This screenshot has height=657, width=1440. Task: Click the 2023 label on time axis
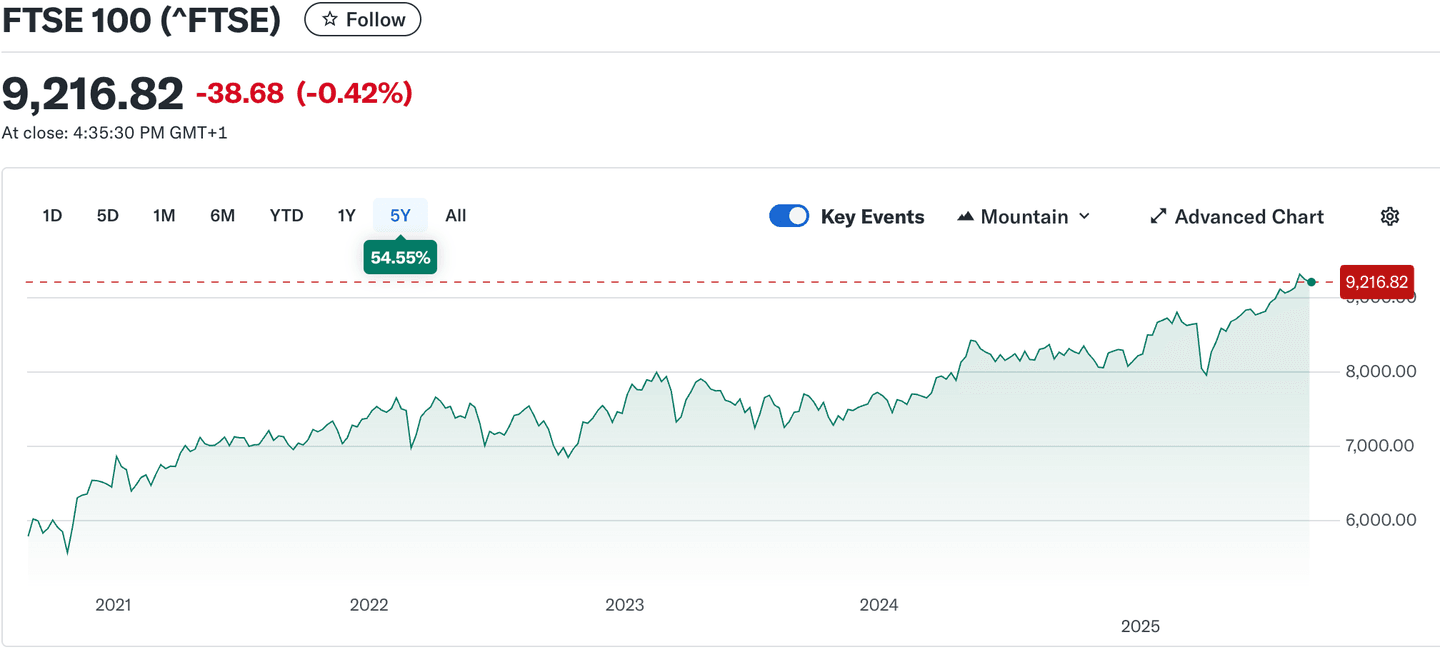[625, 605]
